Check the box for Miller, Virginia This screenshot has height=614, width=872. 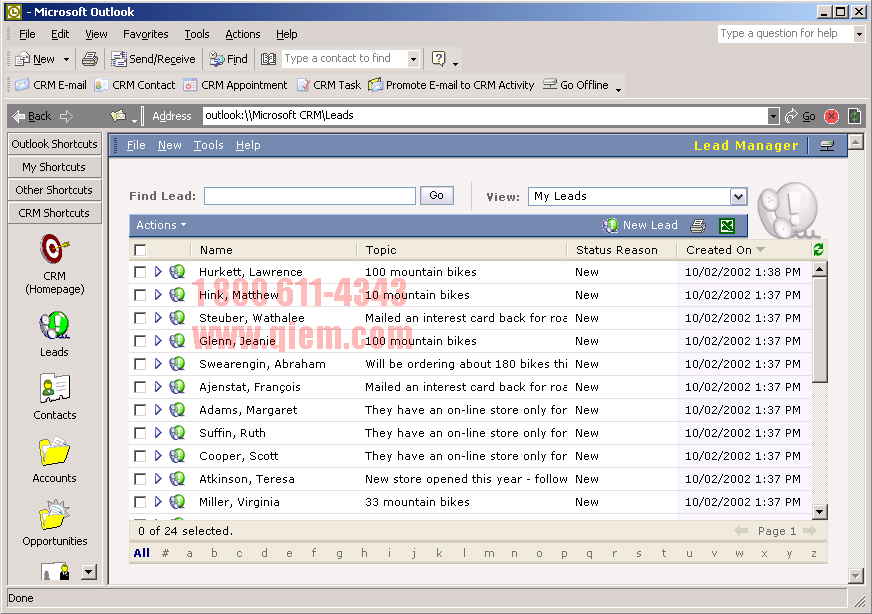click(x=140, y=502)
